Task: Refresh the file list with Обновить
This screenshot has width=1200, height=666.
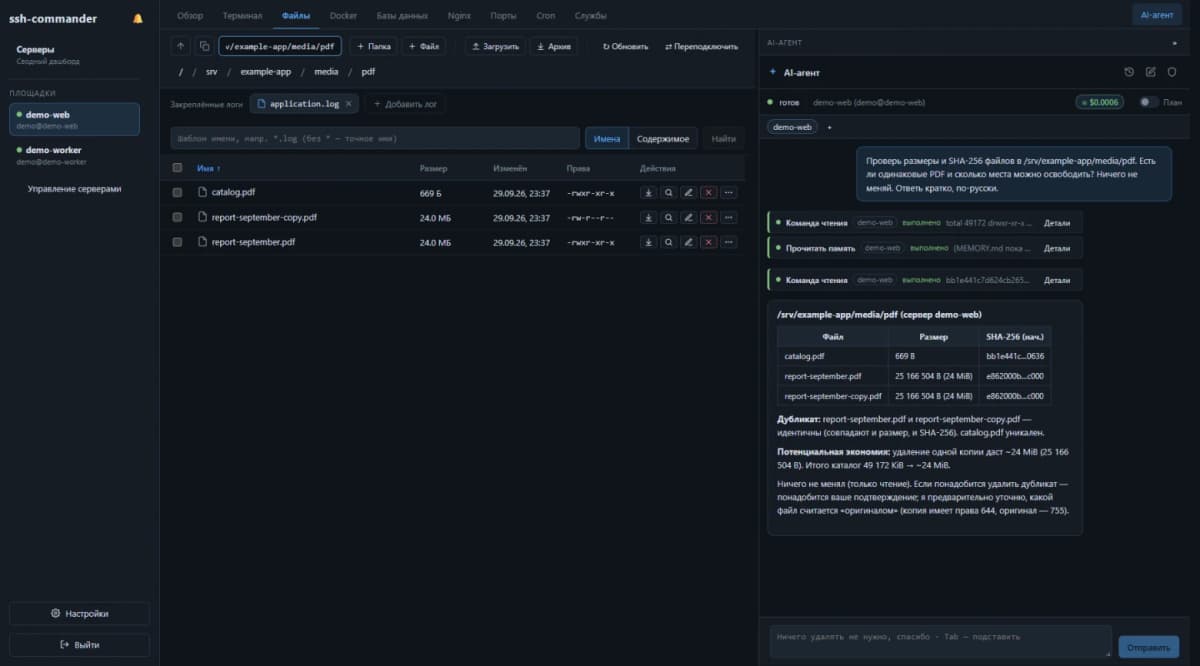Action: pos(625,46)
